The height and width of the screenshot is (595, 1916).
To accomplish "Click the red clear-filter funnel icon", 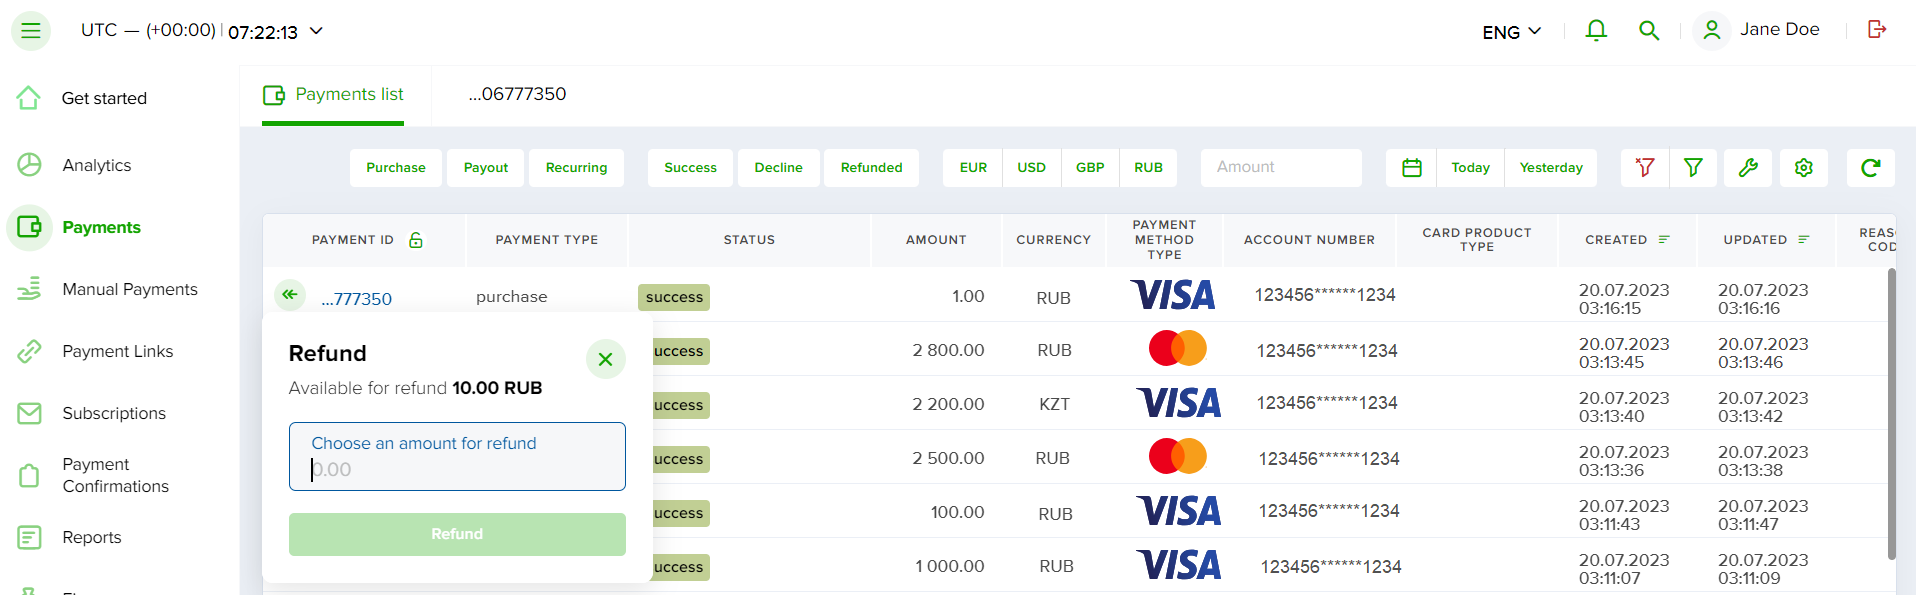I will coord(1644,168).
